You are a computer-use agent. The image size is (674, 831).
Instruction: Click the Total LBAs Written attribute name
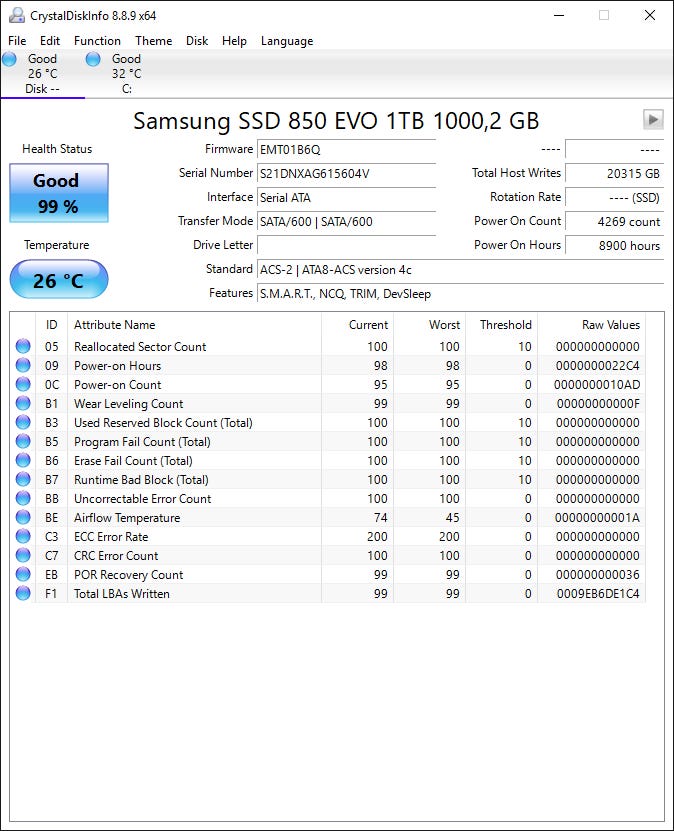click(x=122, y=594)
